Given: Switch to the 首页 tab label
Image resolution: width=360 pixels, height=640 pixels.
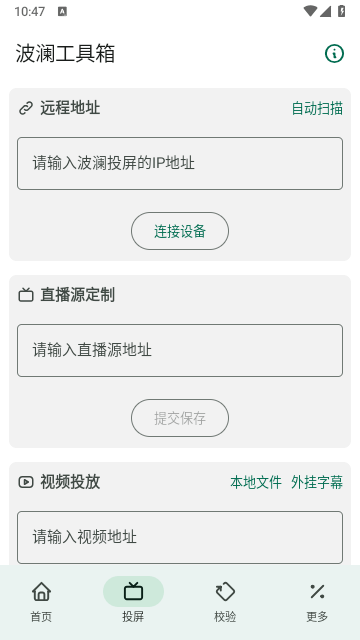Looking at the screenshot, I should click(x=41, y=616).
